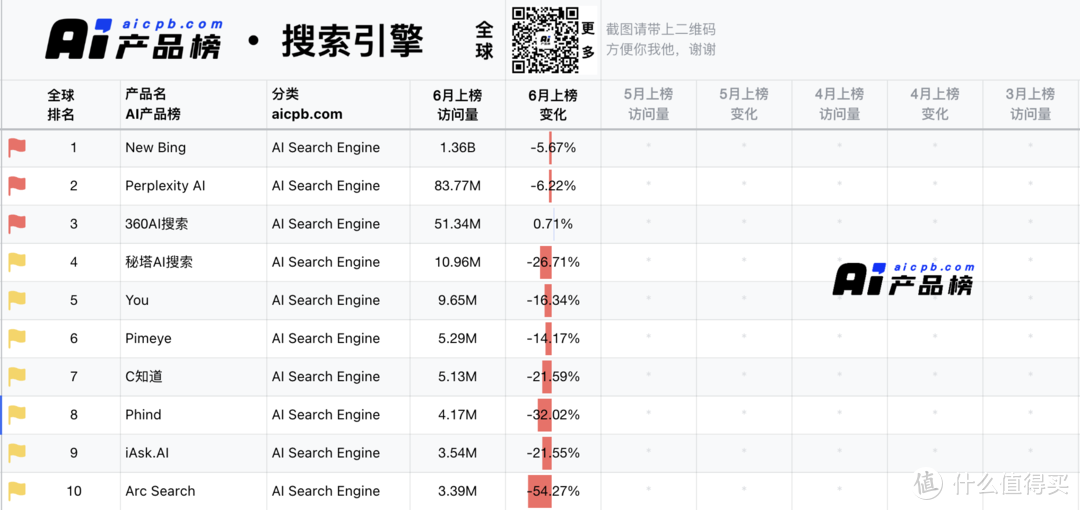Click the 5.13M visits value

[x=458, y=376]
